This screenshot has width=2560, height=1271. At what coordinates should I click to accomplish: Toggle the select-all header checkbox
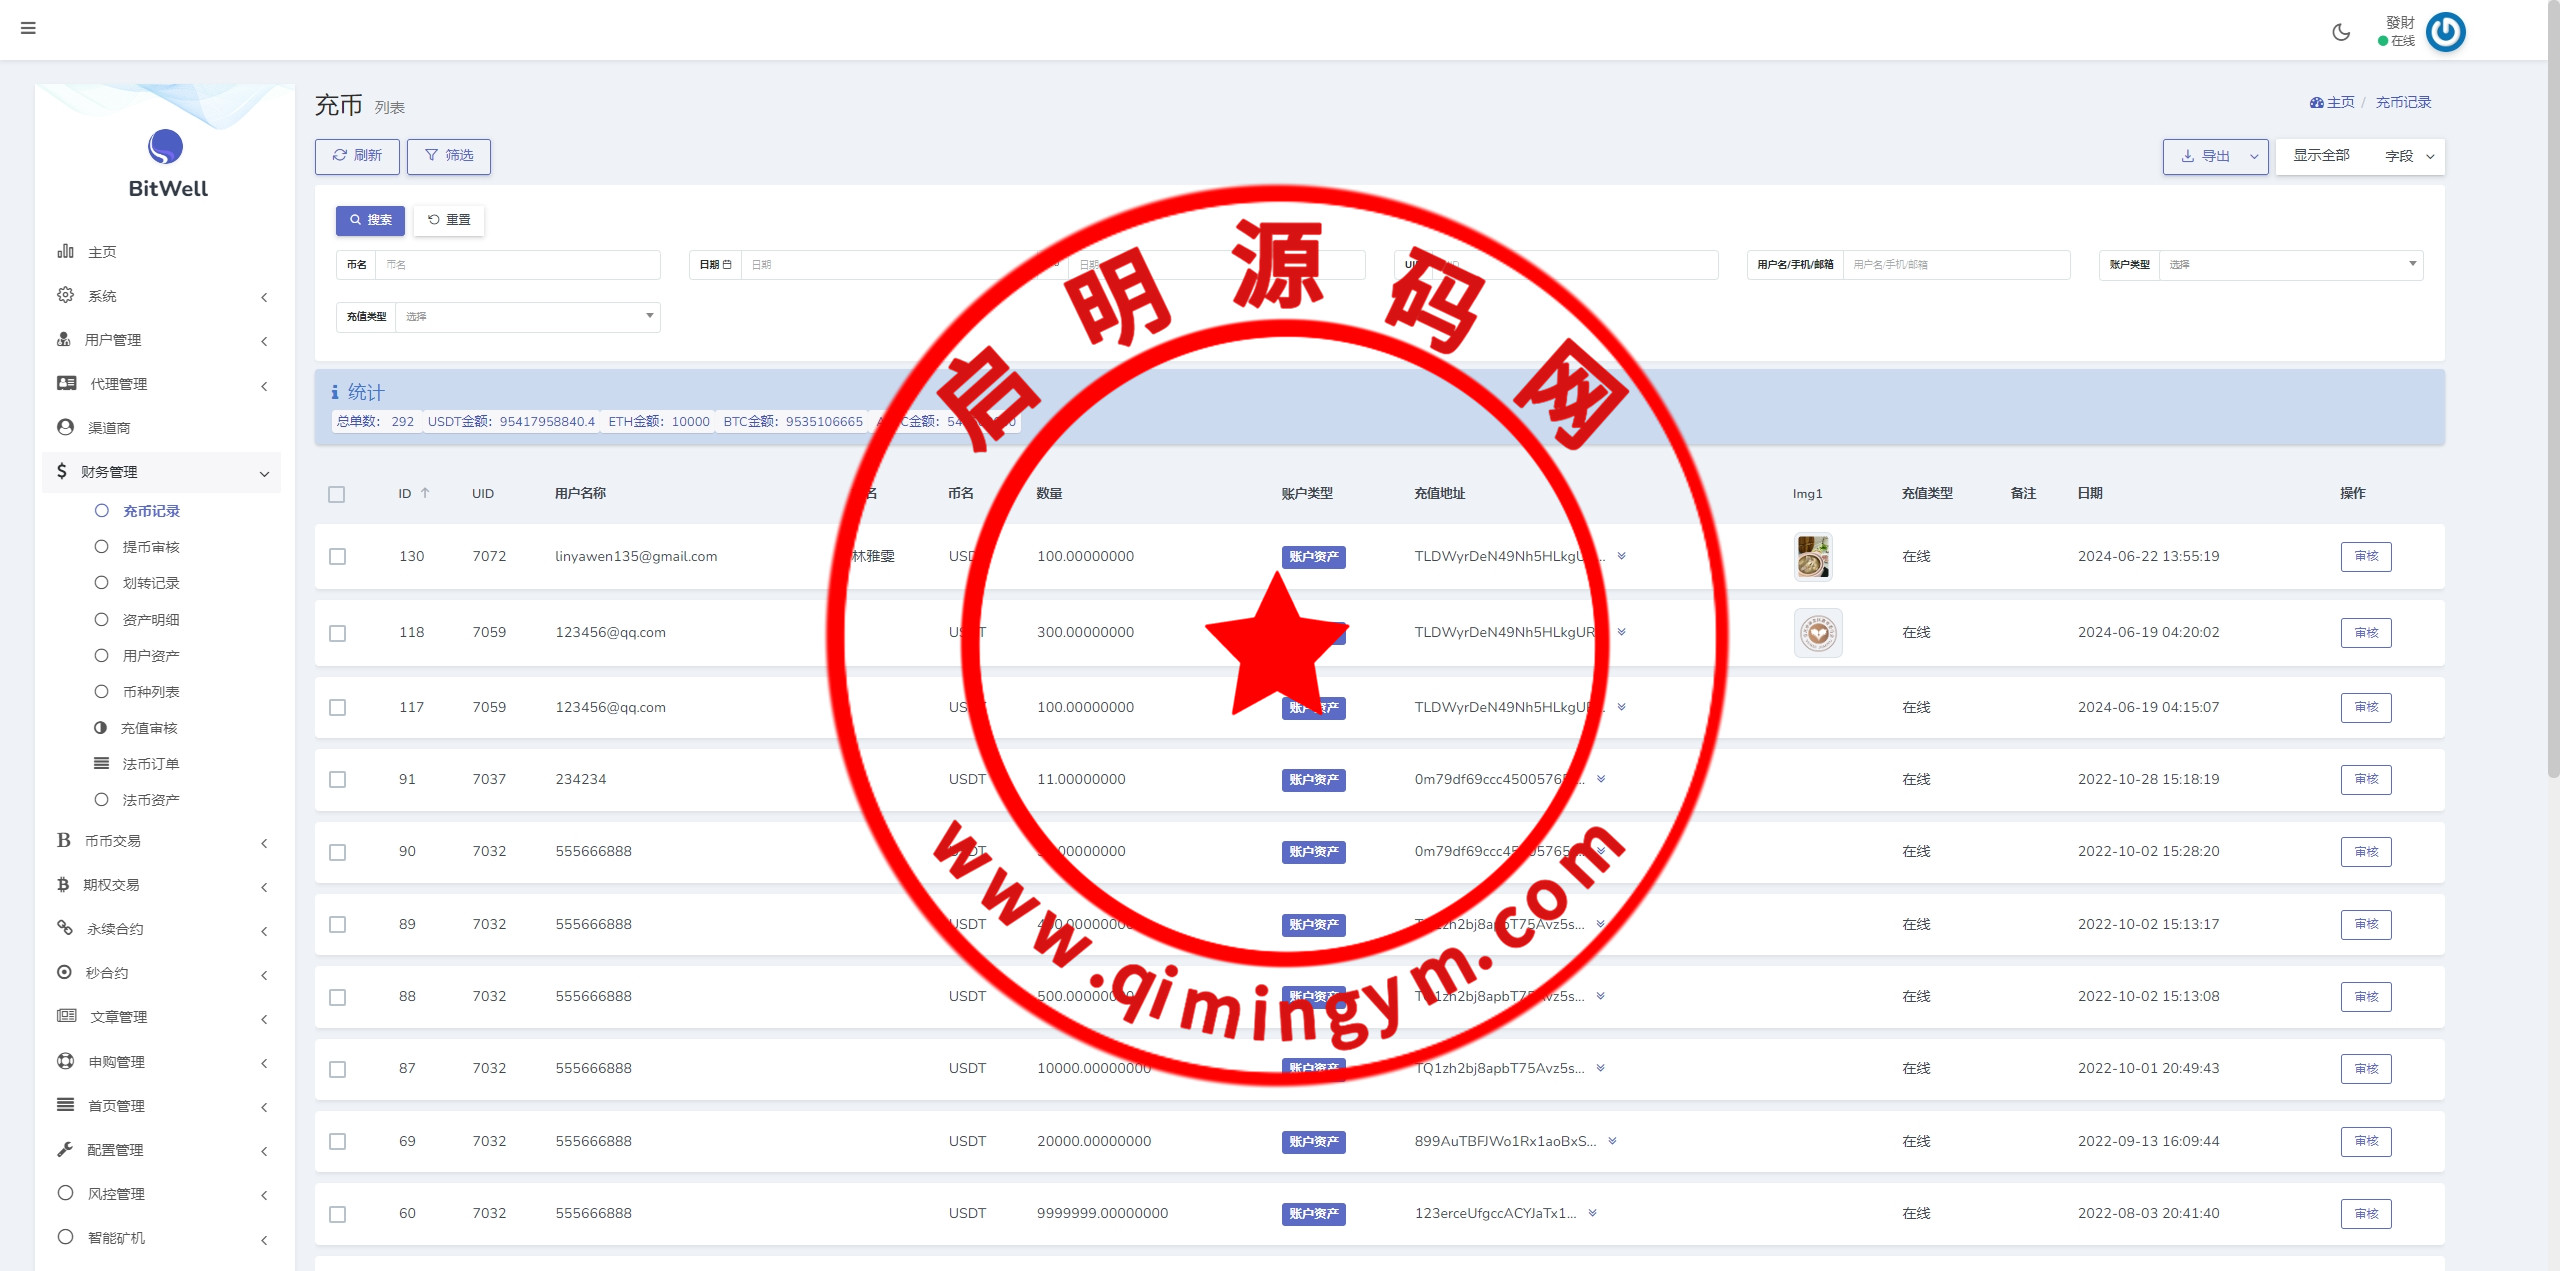pyautogui.click(x=337, y=494)
